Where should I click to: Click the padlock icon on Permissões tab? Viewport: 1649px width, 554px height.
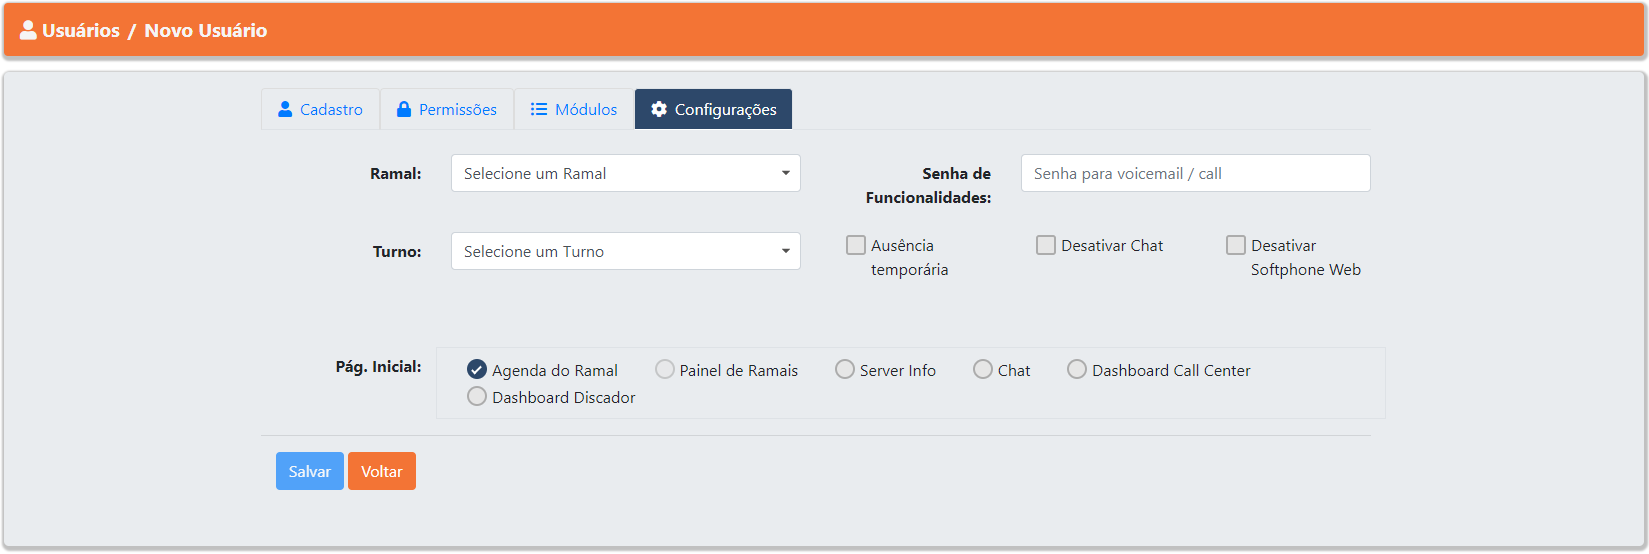coord(404,109)
